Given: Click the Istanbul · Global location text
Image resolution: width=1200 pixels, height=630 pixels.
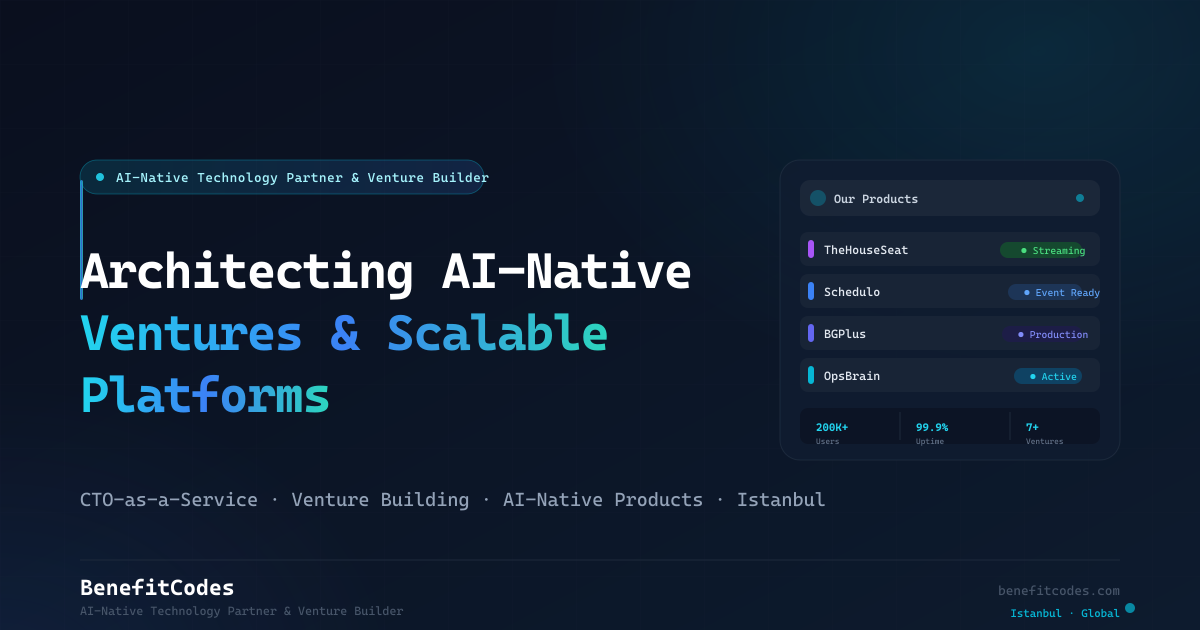Looking at the screenshot, I should (1065, 613).
